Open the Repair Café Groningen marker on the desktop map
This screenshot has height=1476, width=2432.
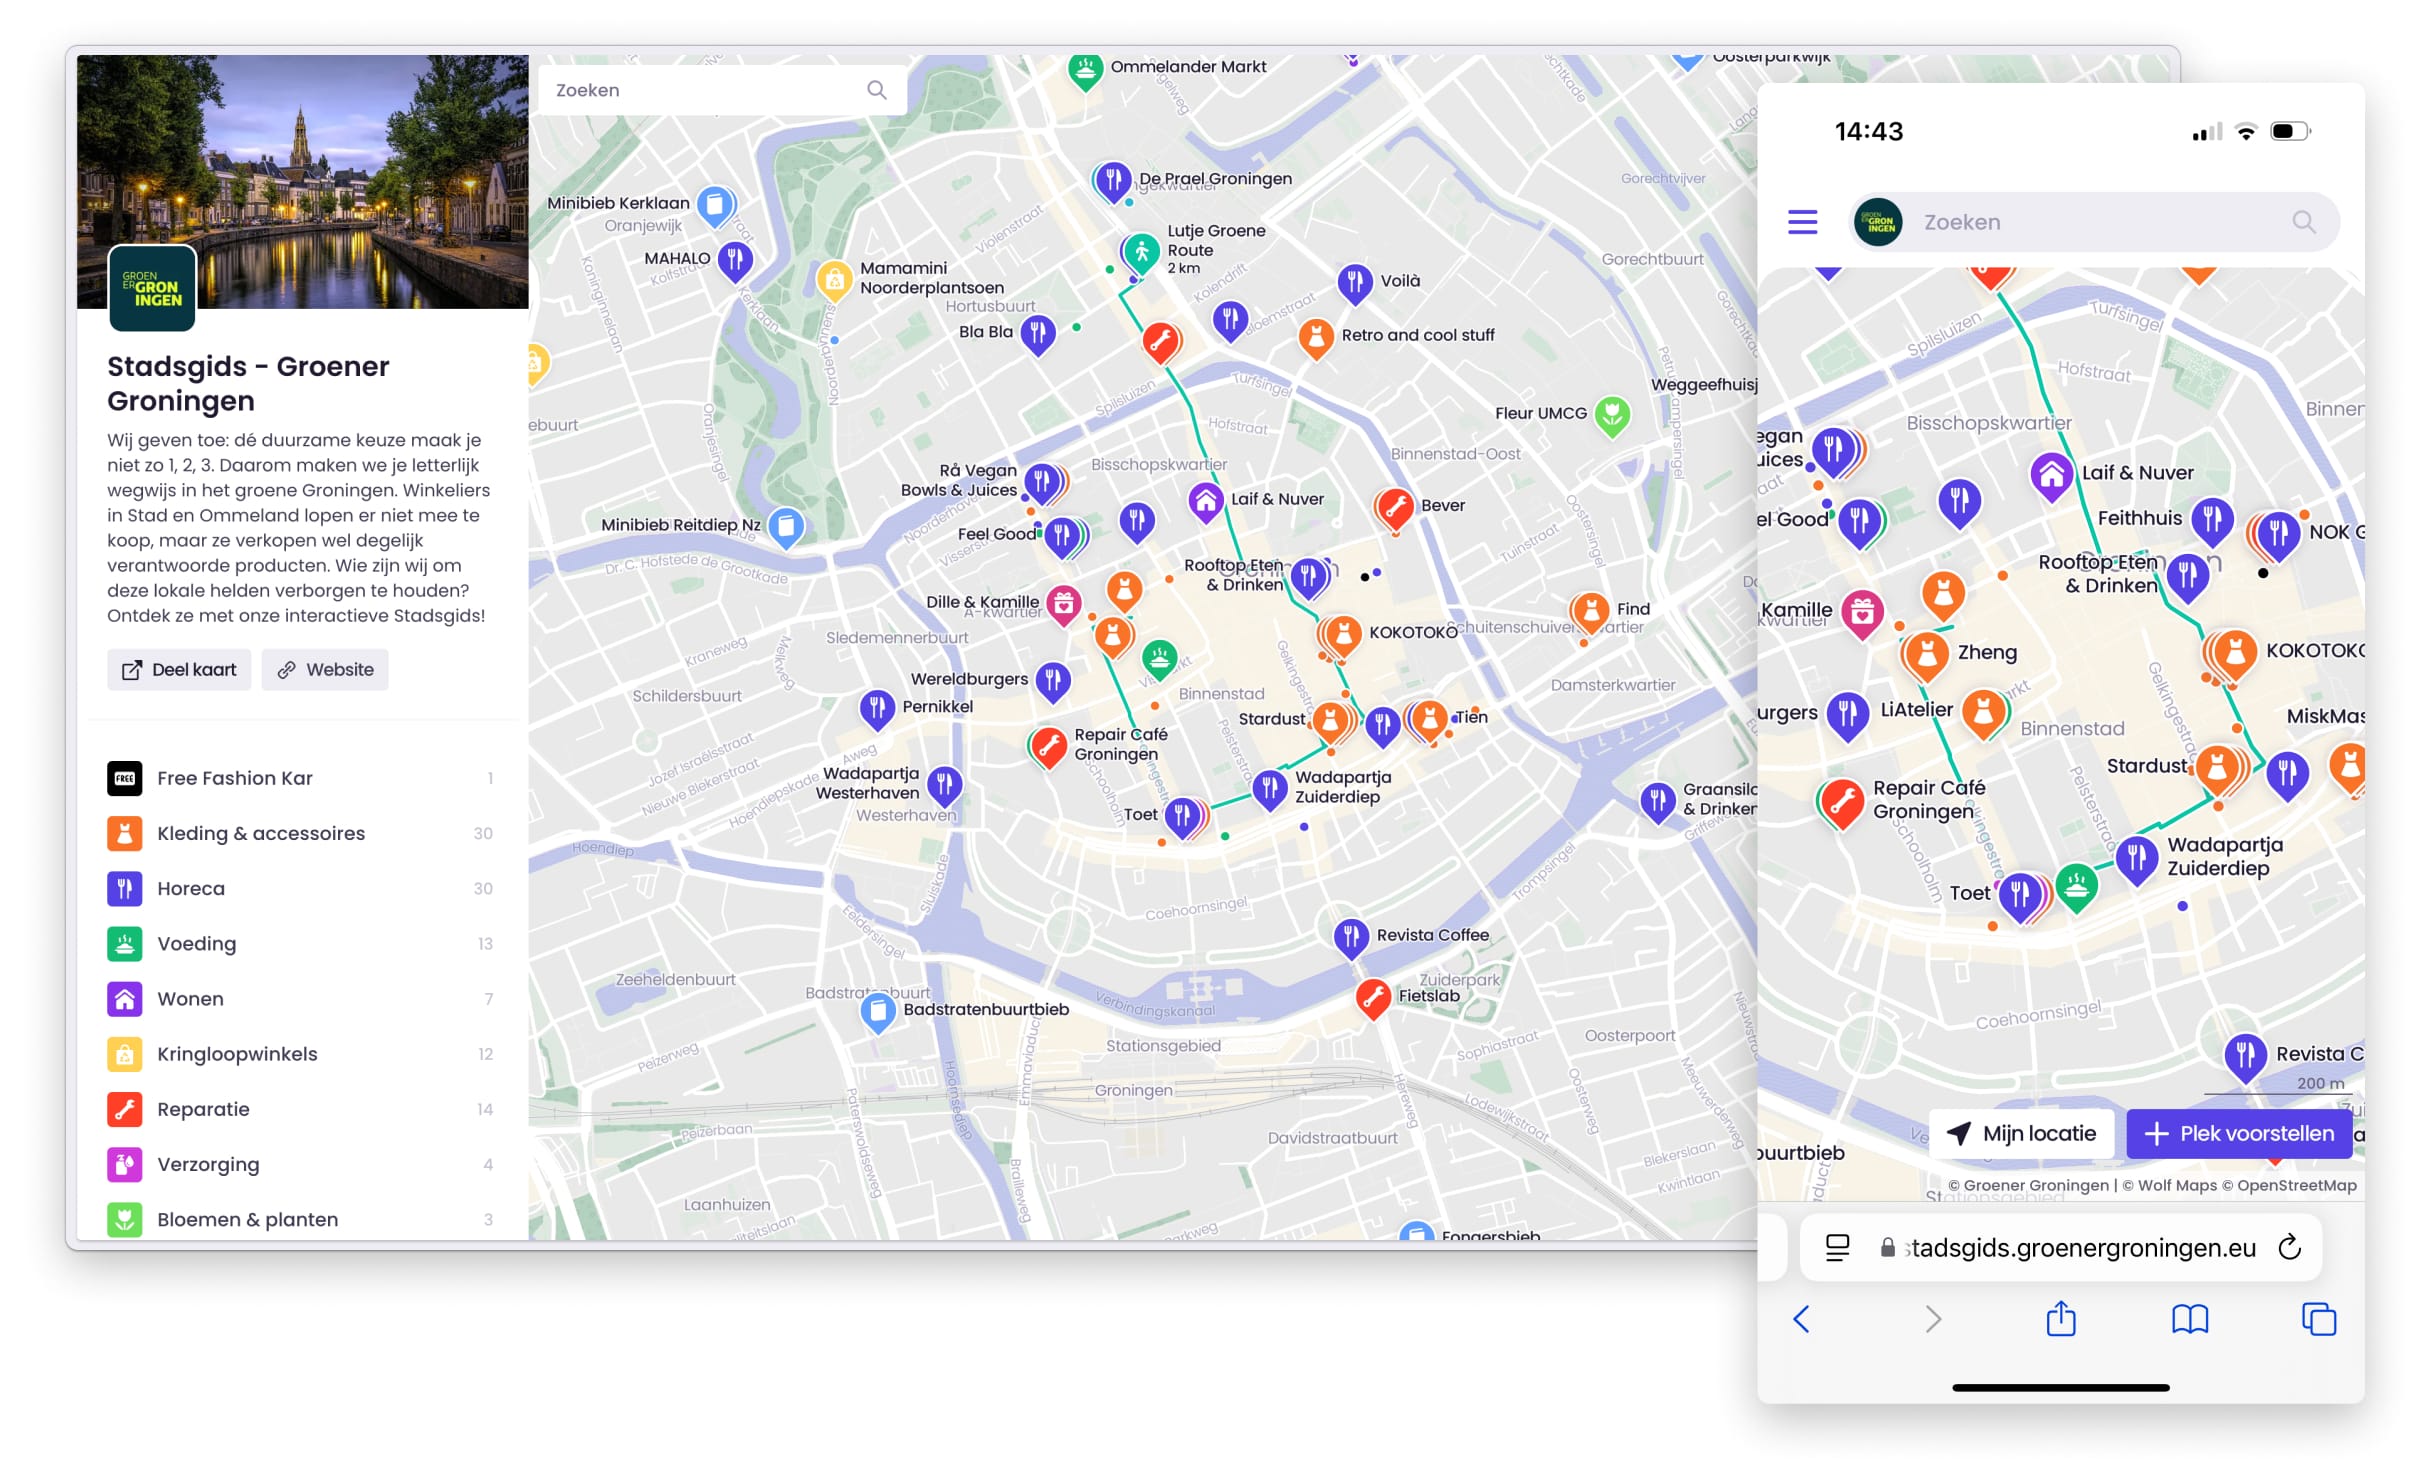1048,746
